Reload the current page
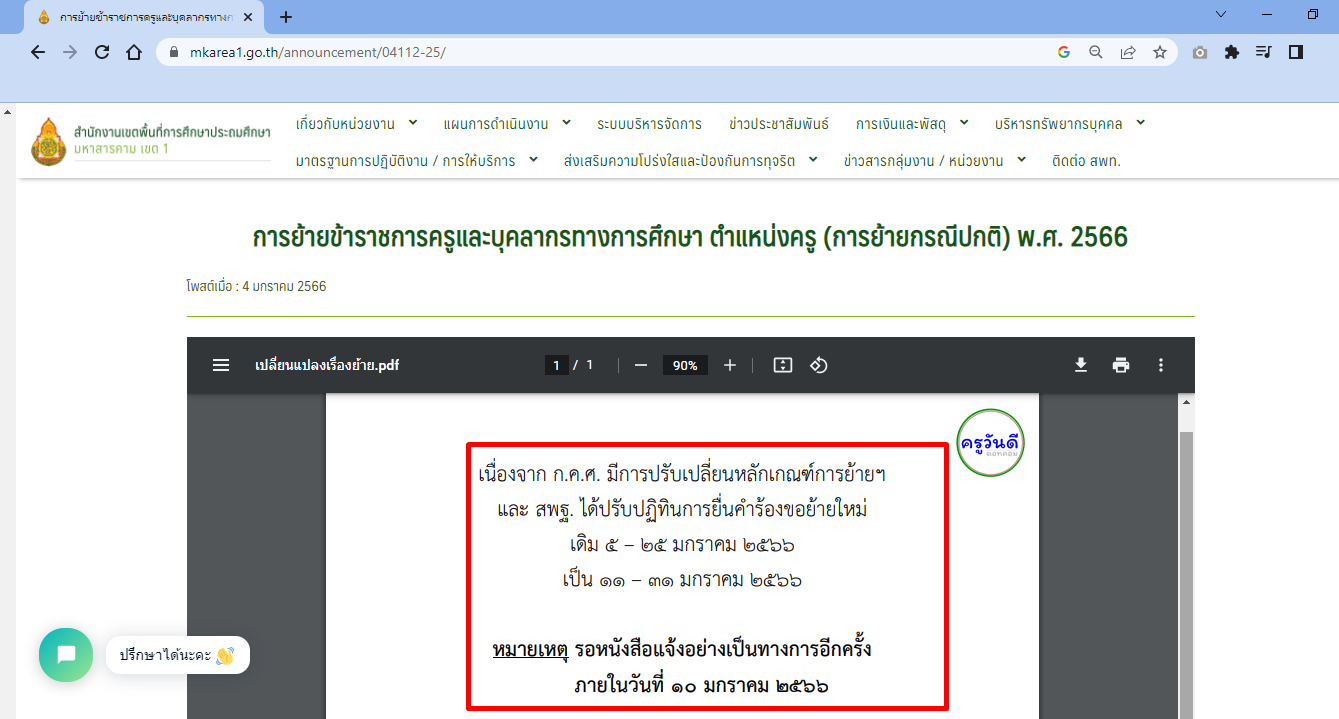 point(101,52)
